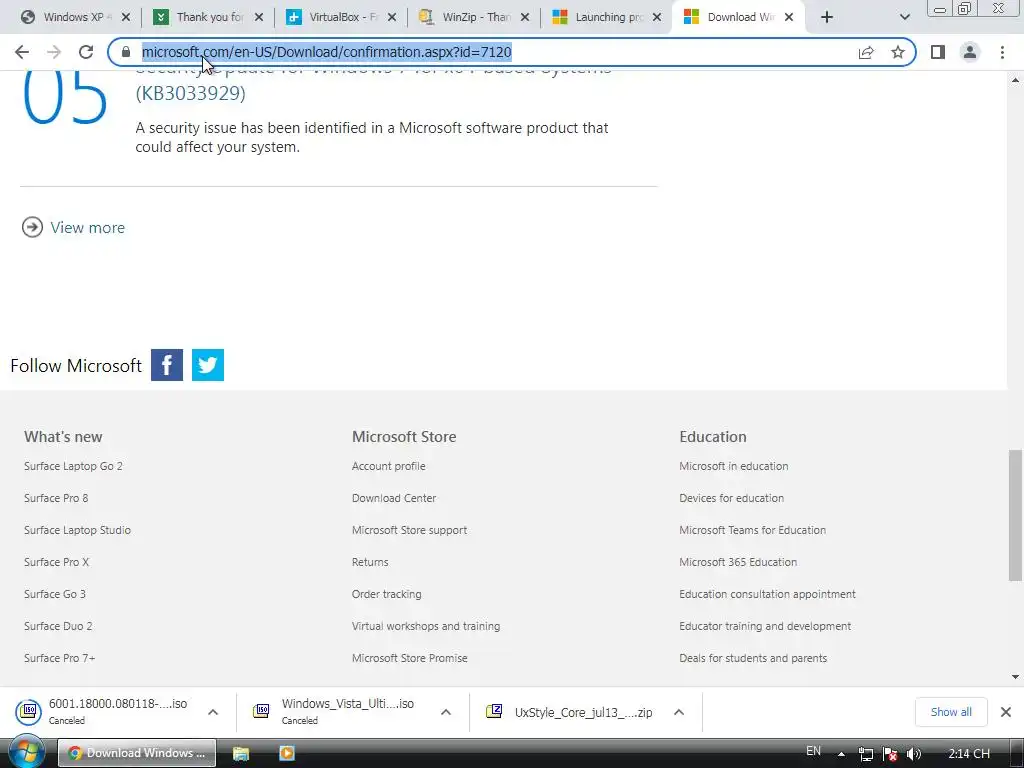The image size is (1024, 768).
Task: Open Virtual workshops and training link
Action: tap(426, 626)
